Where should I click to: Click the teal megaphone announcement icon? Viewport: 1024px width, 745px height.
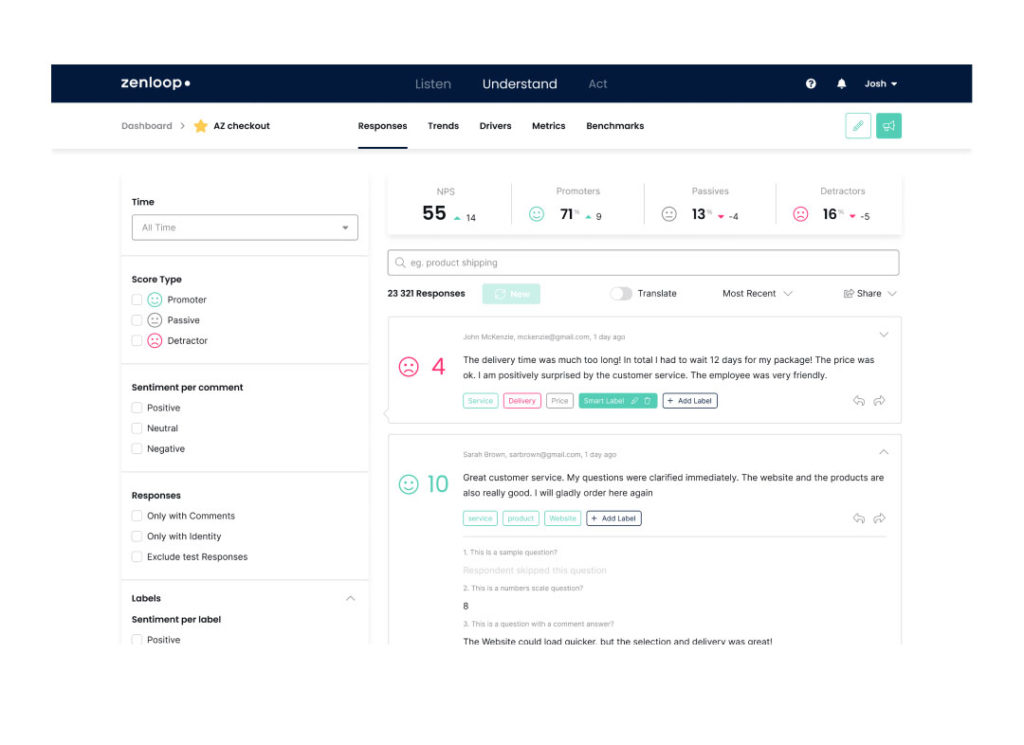[x=889, y=125]
